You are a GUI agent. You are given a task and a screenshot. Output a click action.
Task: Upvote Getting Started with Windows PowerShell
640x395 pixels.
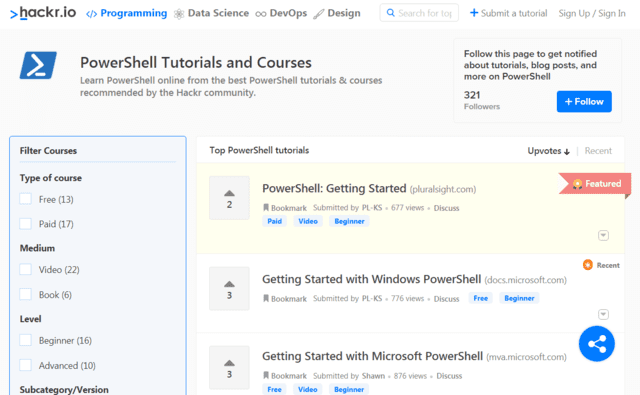(229, 288)
